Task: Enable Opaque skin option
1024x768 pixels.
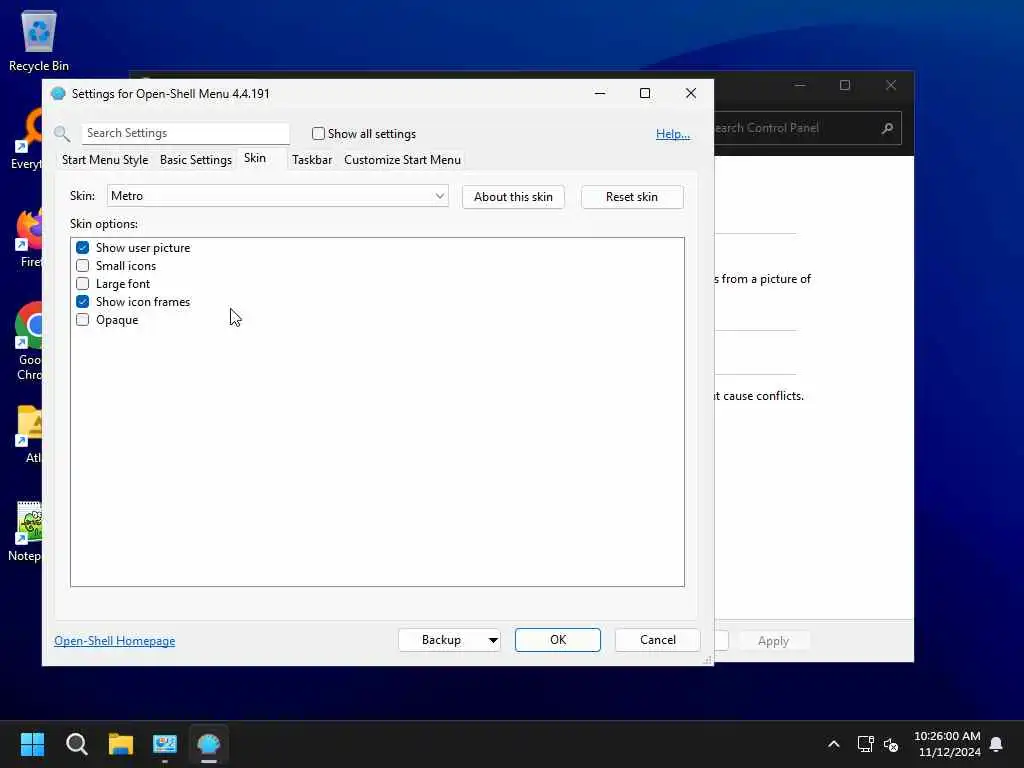Action: [x=82, y=319]
